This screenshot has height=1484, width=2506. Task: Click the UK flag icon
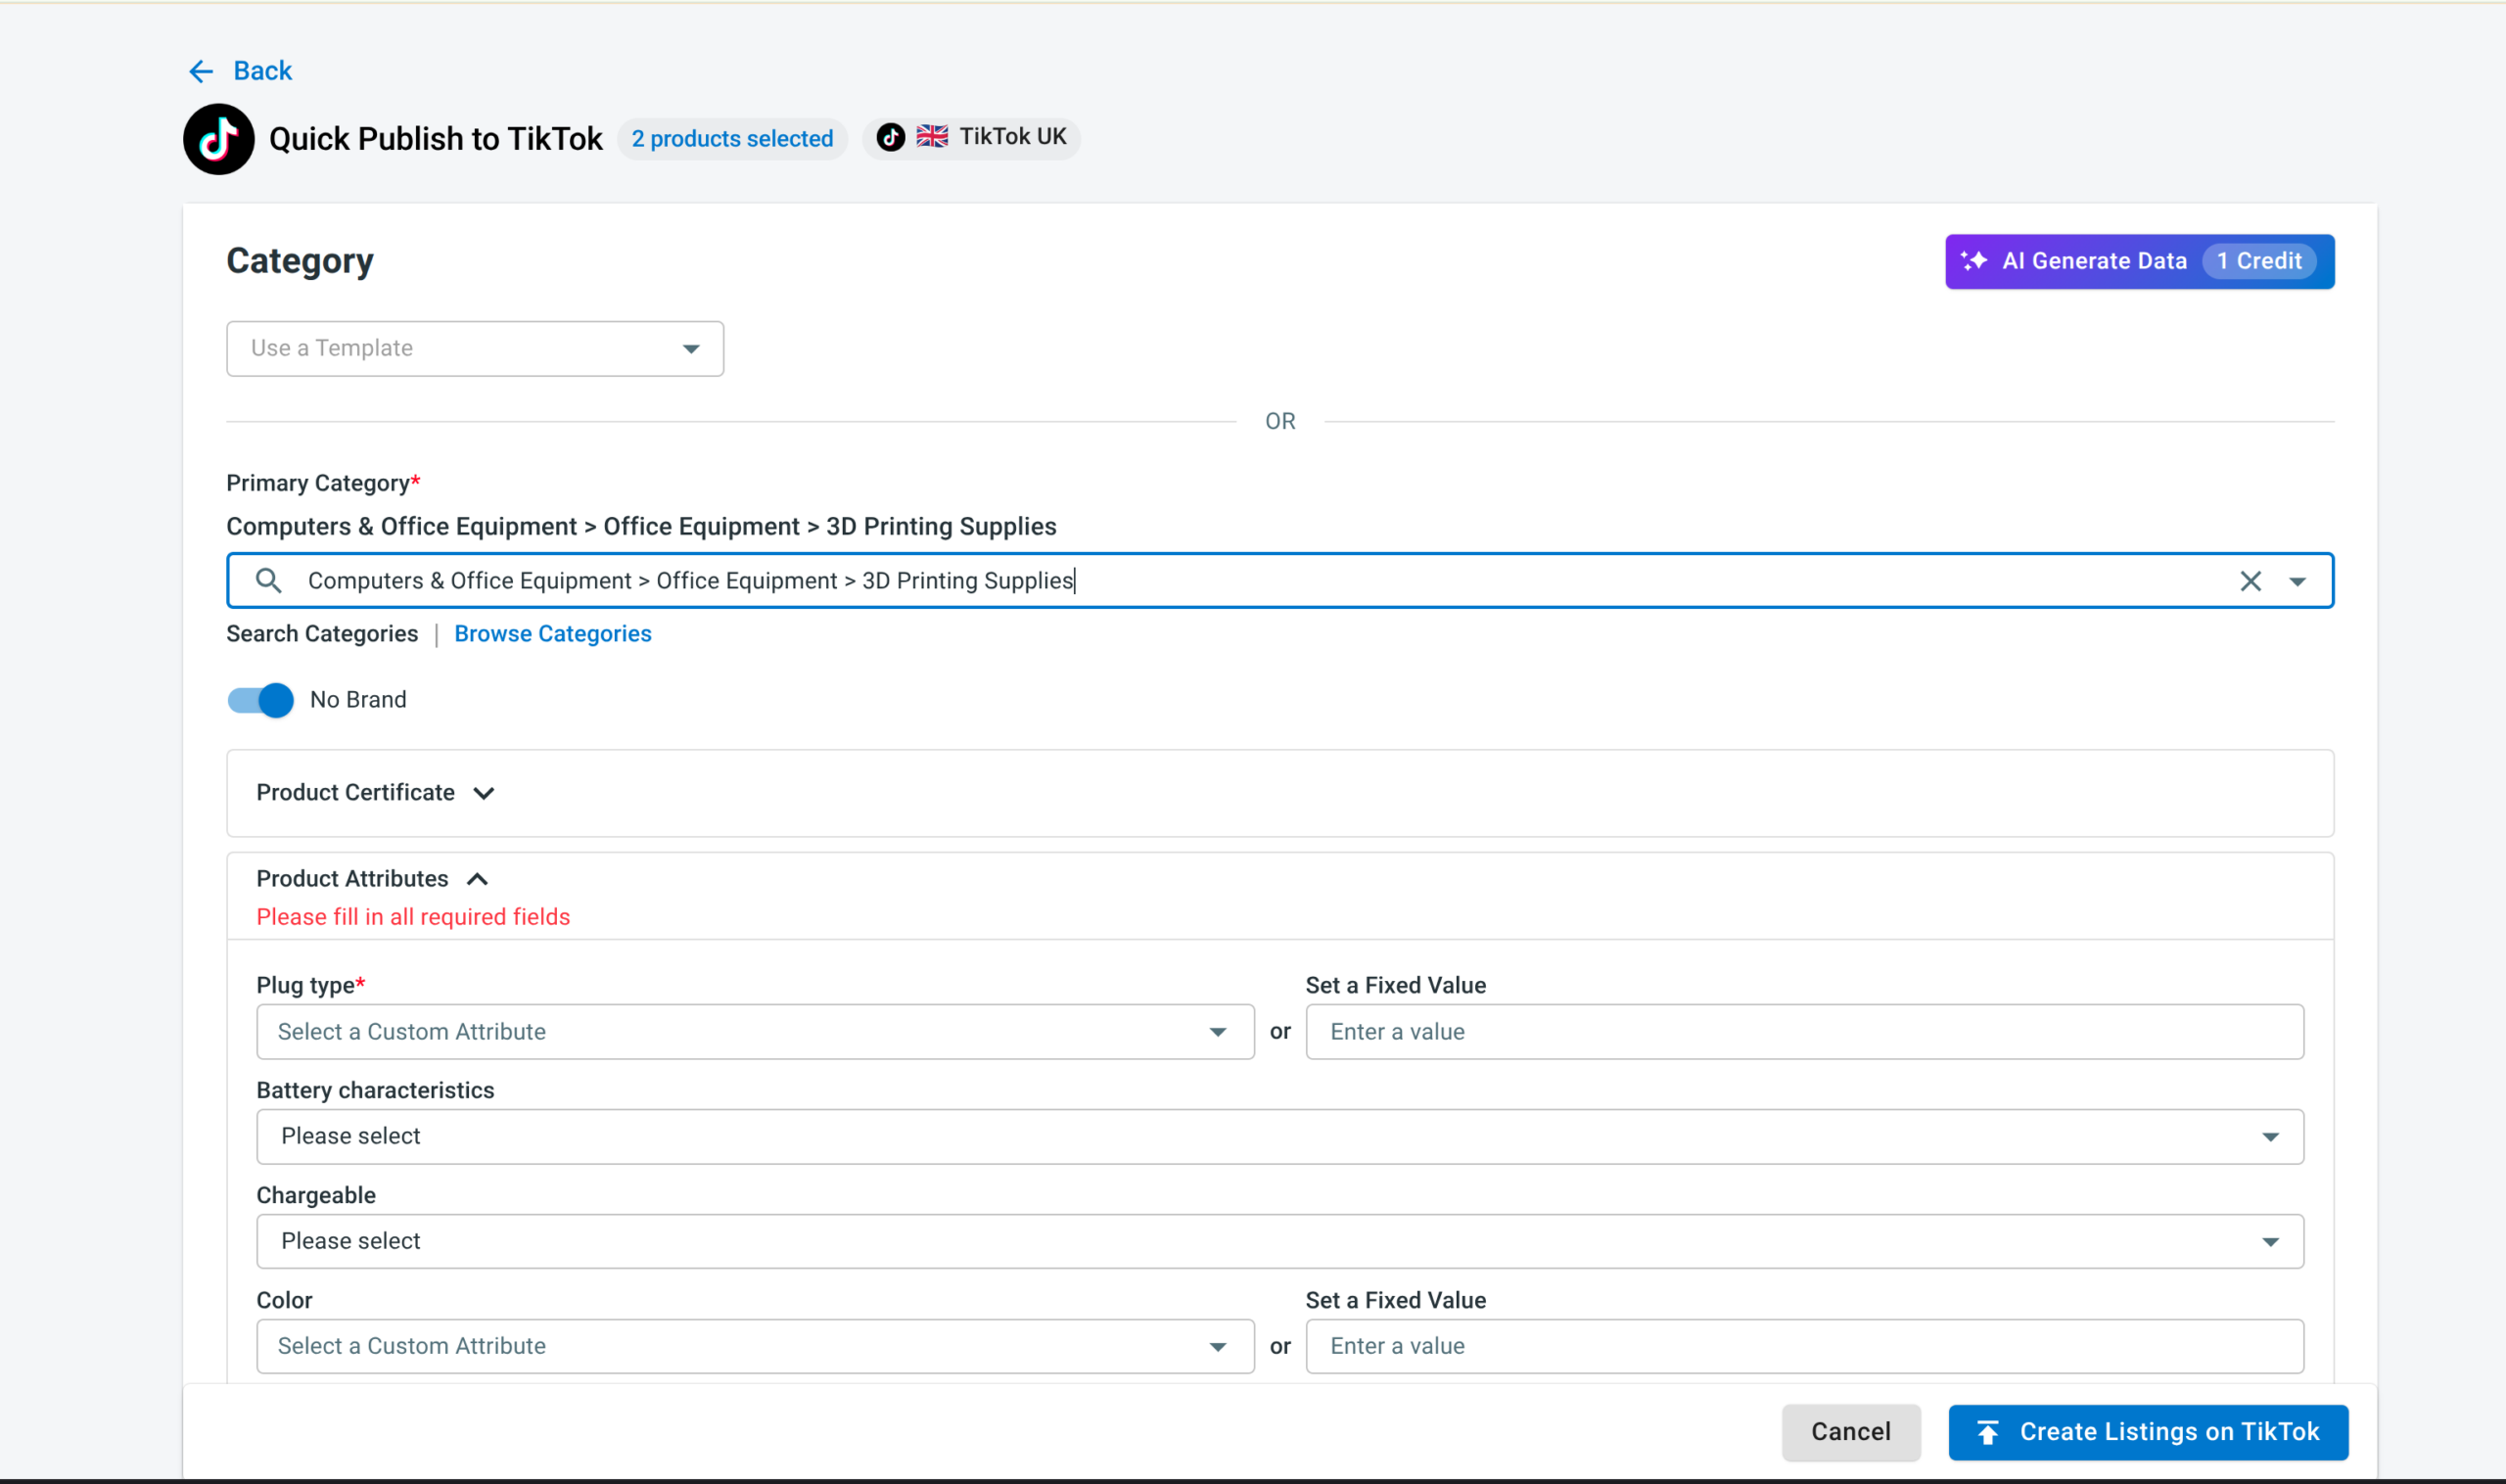click(x=932, y=137)
